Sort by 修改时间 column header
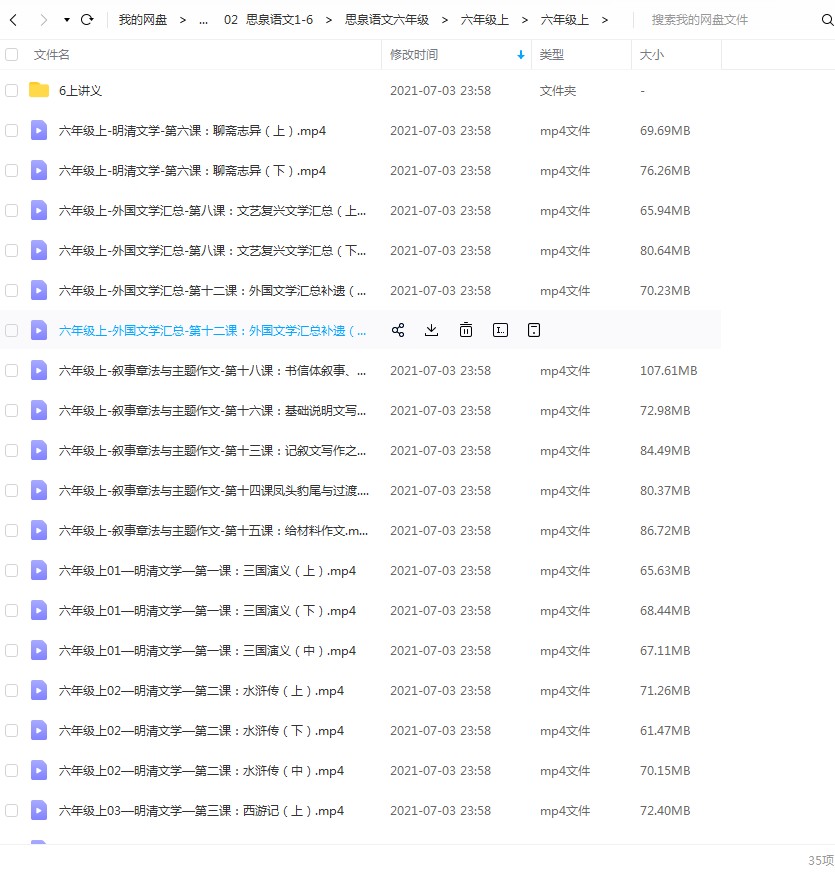The width and height of the screenshot is (835, 872). pos(414,54)
